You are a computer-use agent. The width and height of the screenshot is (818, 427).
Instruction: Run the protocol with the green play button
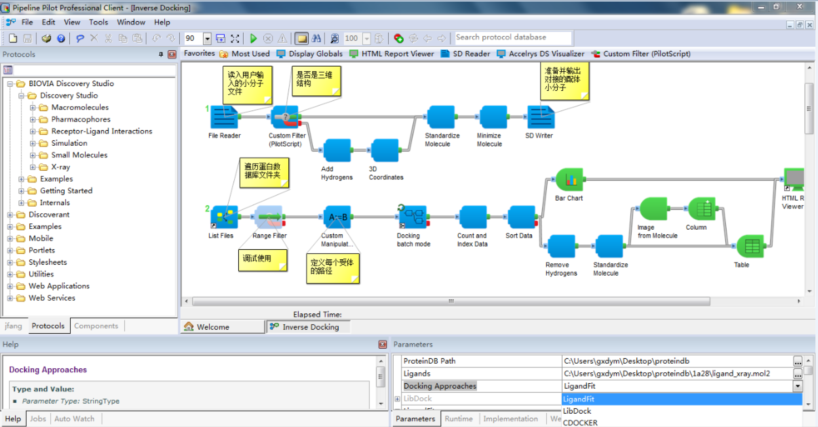[x=254, y=39]
